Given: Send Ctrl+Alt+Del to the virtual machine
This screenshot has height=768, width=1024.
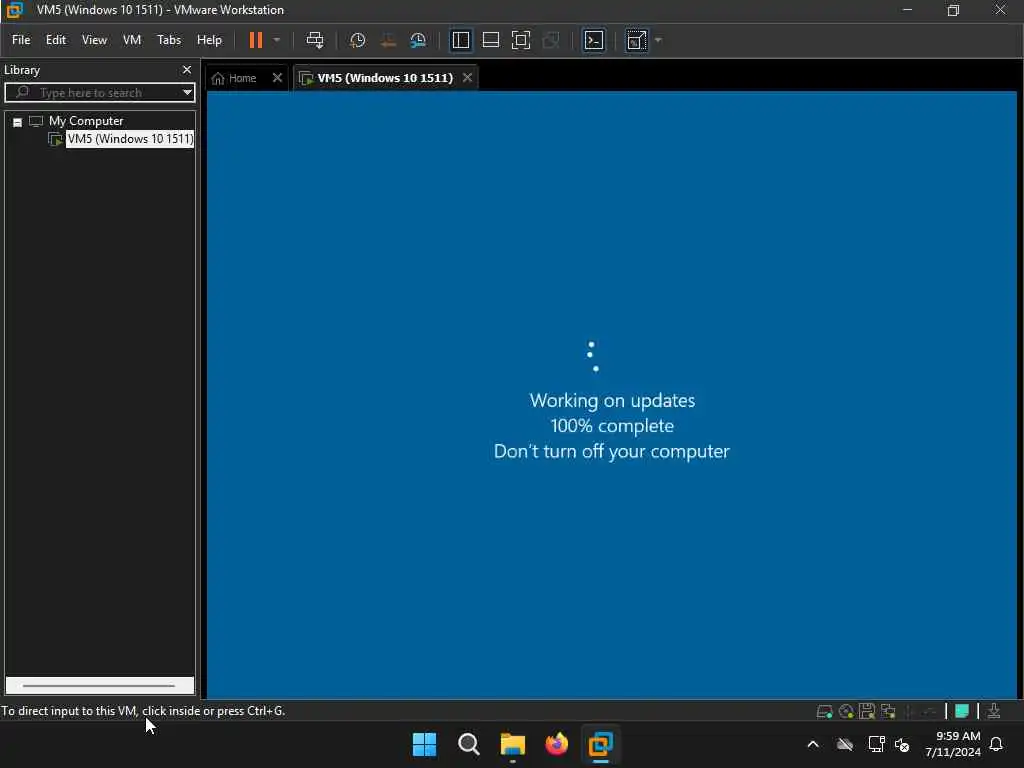Looking at the screenshot, I should click(x=315, y=40).
